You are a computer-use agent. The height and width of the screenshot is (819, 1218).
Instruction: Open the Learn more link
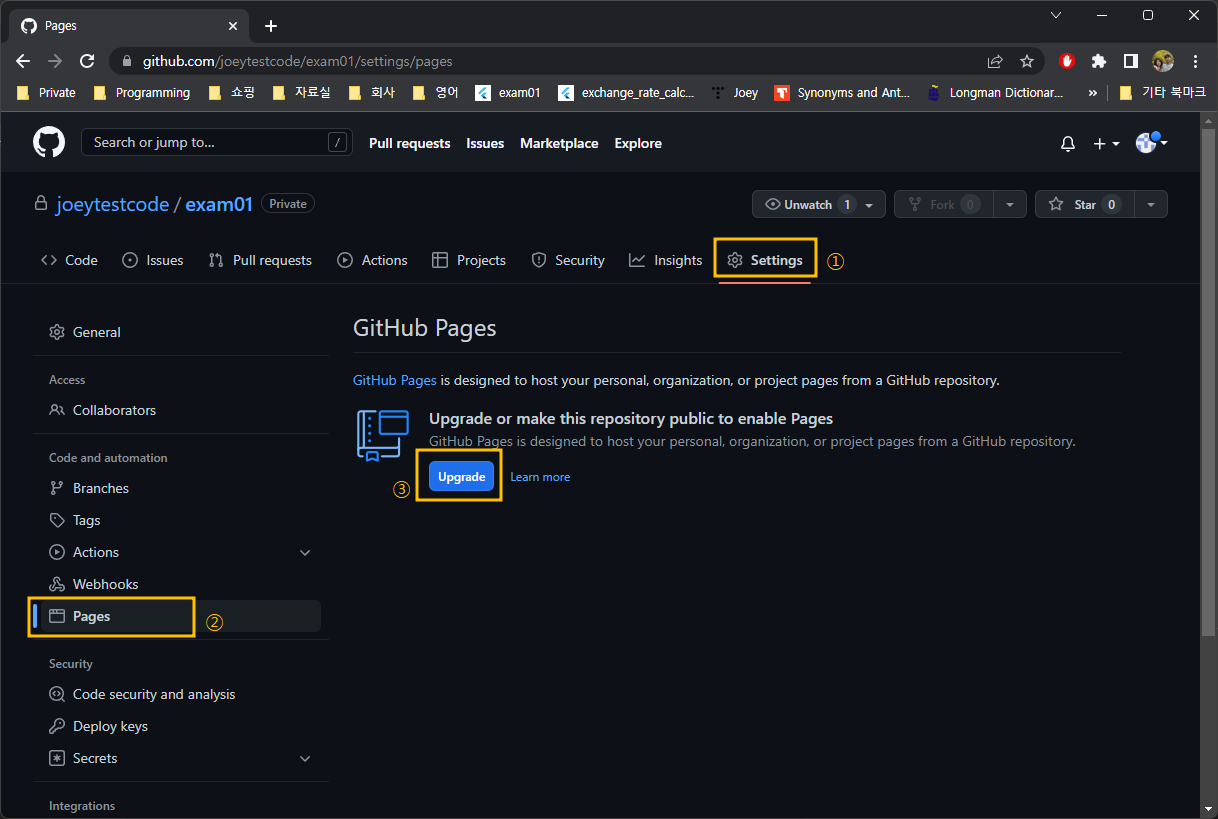click(540, 477)
